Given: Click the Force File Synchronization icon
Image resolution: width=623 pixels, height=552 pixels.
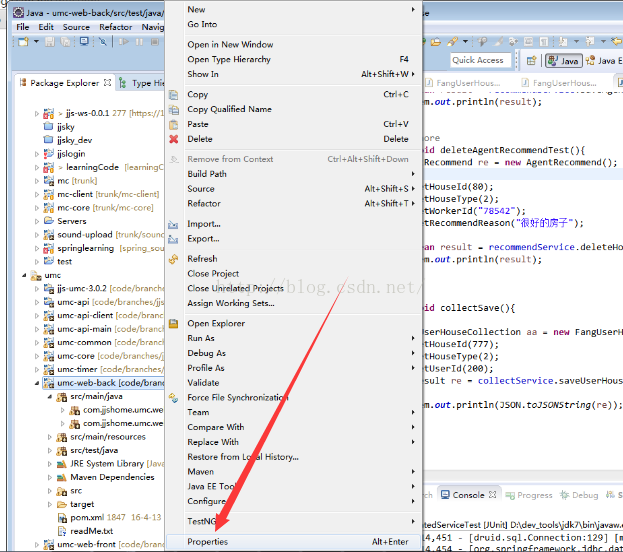Looking at the screenshot, I should [x=173, y=397].
